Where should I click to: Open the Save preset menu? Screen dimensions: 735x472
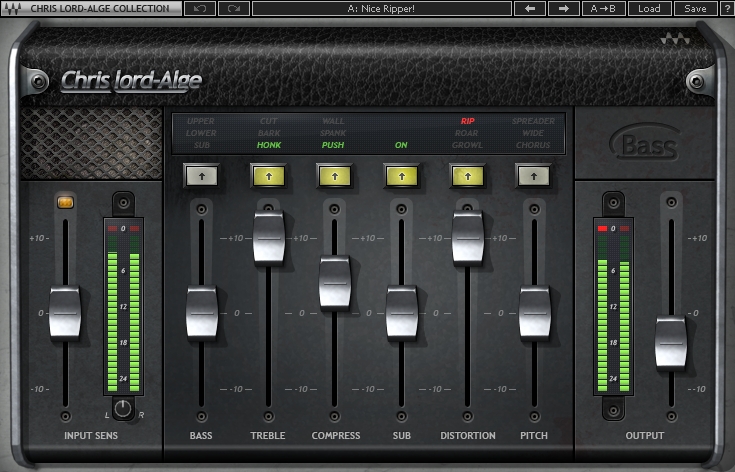695,8
